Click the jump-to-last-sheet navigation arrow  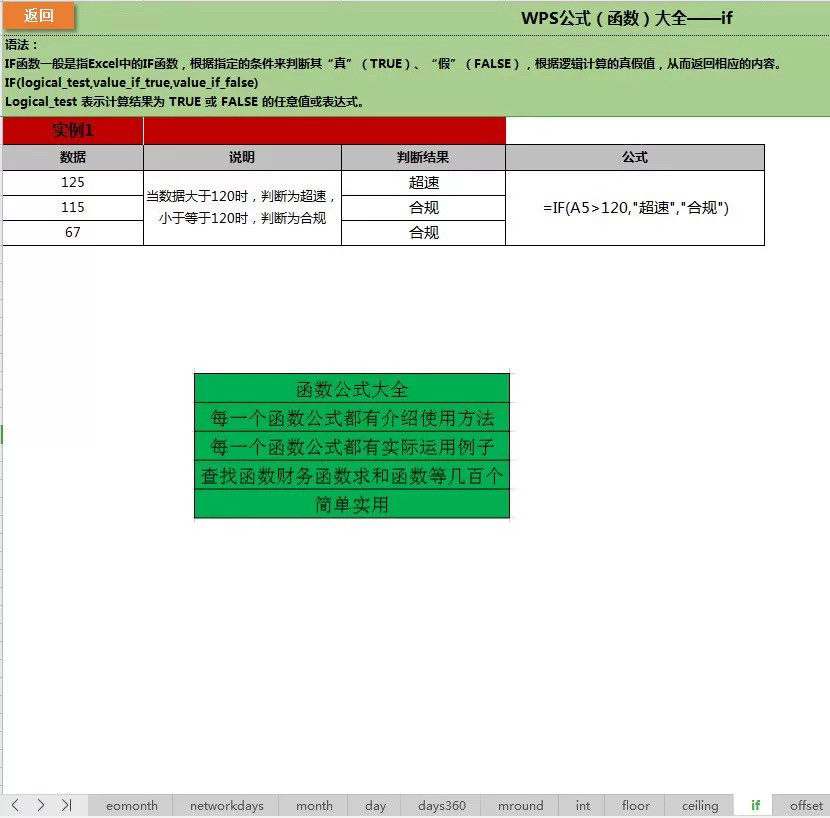click(66, 805)
